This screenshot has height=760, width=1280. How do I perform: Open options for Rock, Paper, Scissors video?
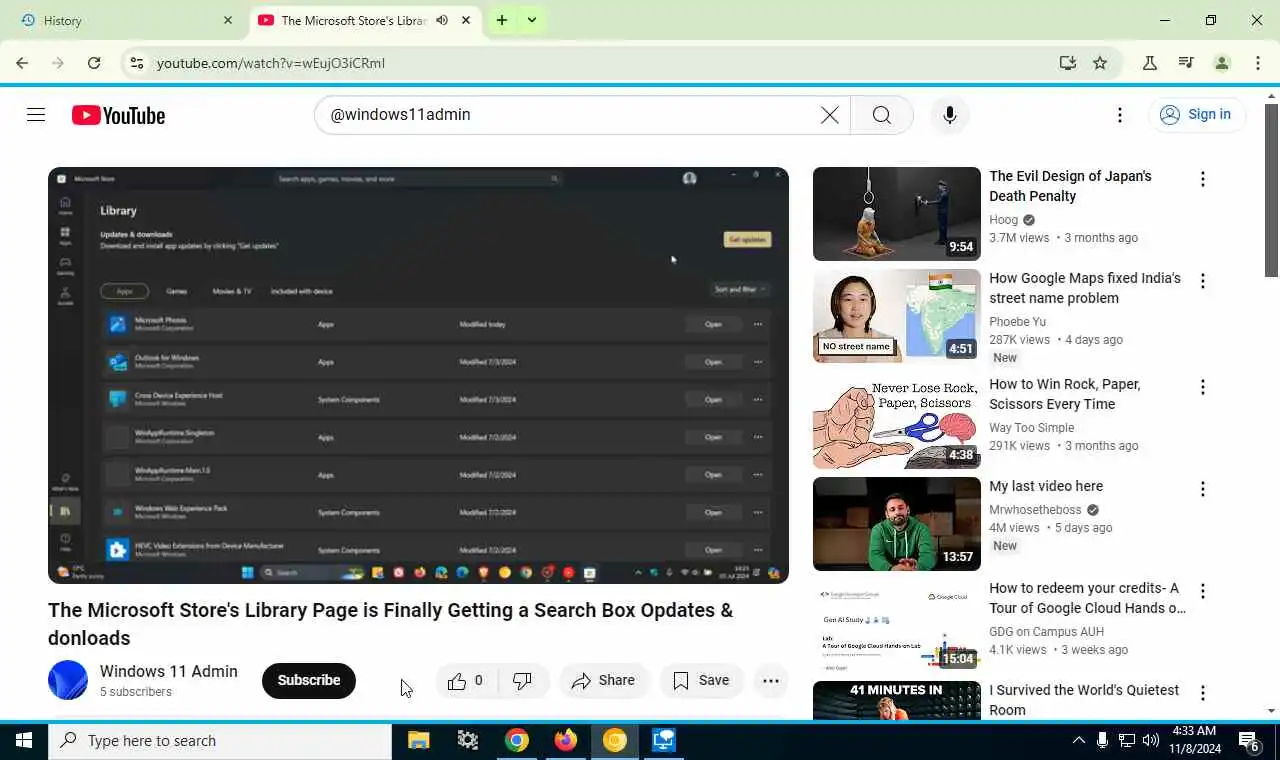coord(1203,388)
